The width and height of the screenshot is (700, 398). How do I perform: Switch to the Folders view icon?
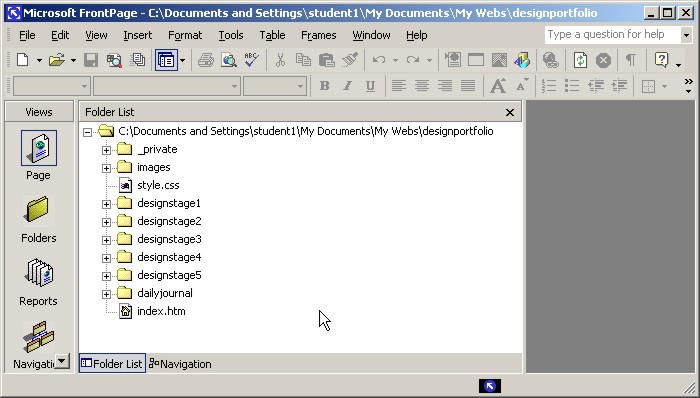pyautogui.click(x=38, y=210)
